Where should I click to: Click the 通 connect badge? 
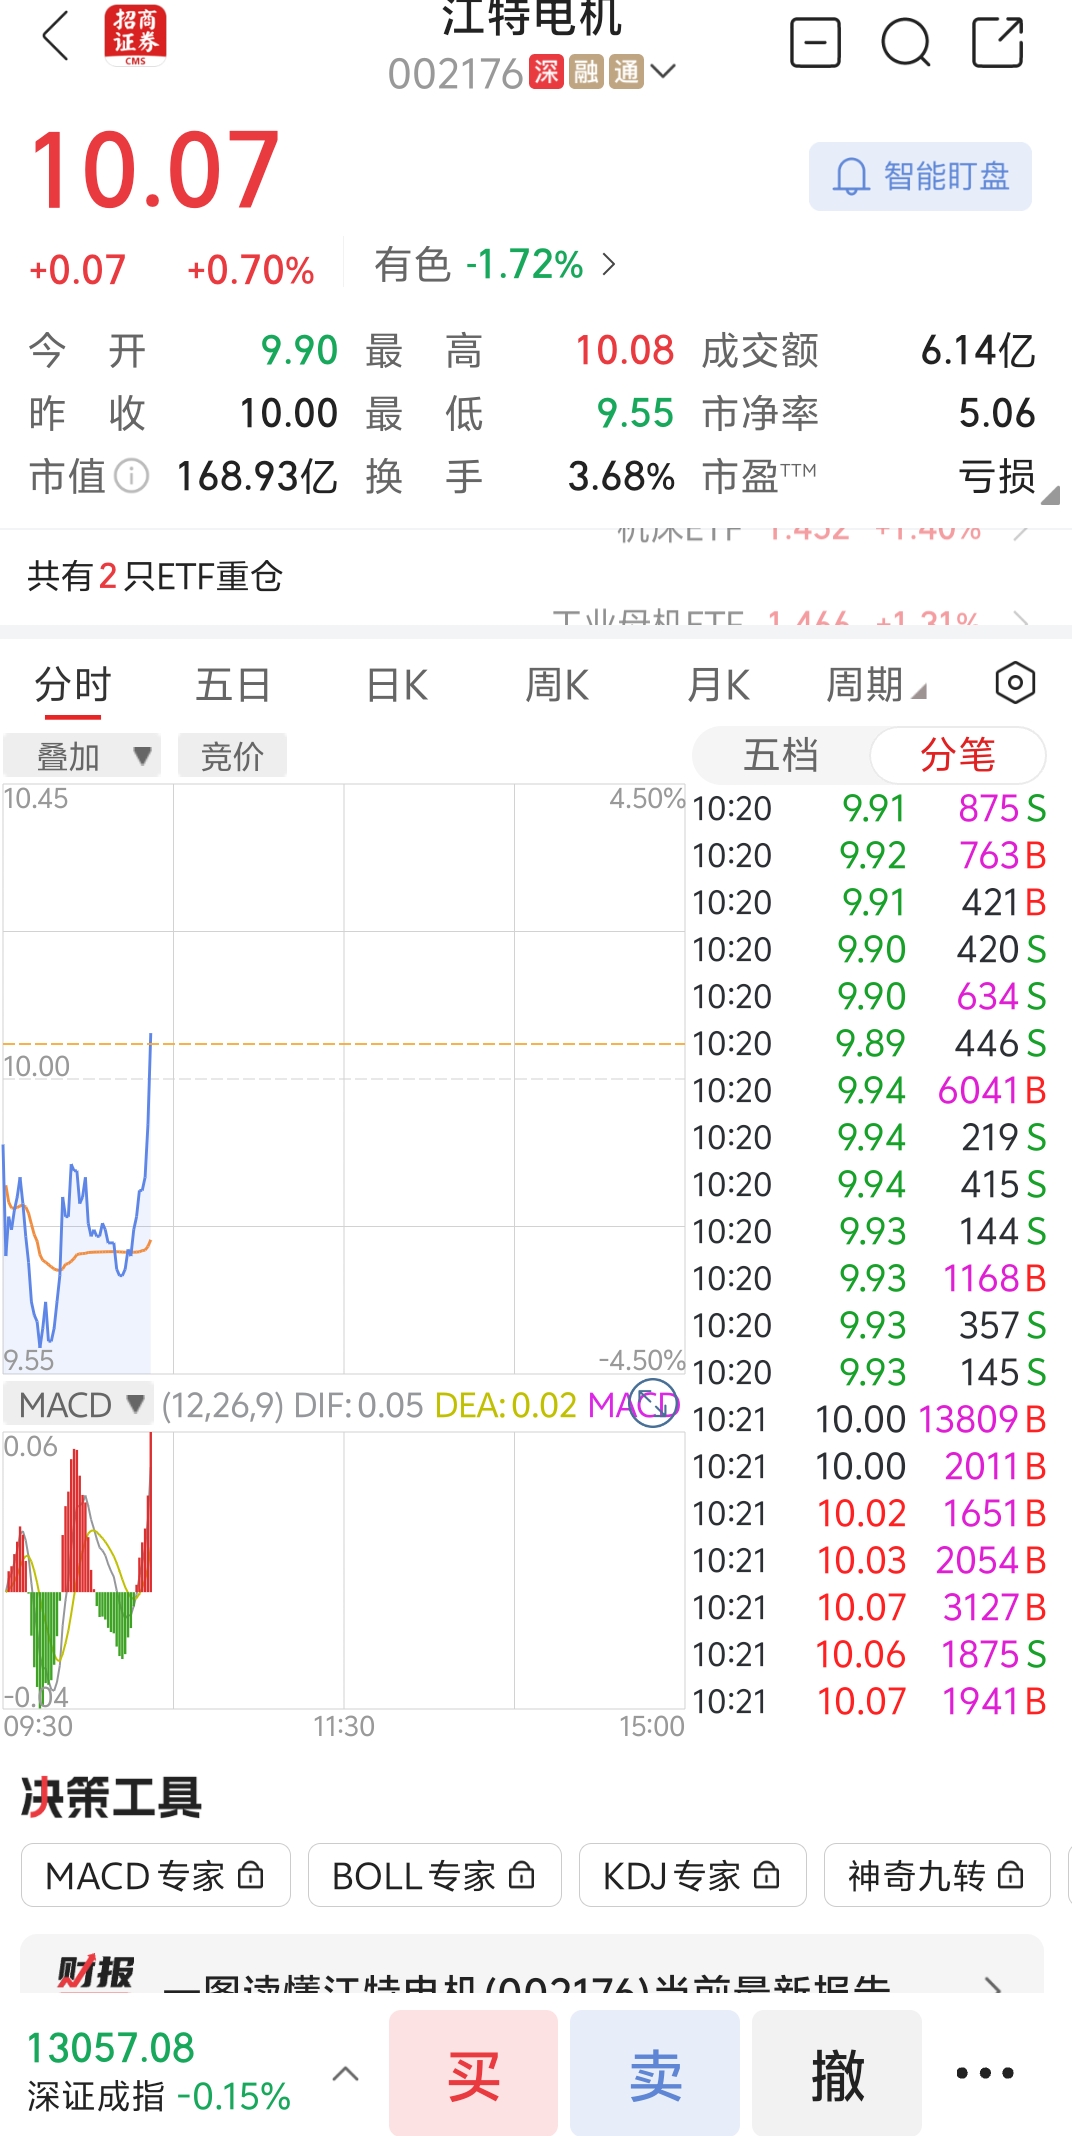point(626,72)
